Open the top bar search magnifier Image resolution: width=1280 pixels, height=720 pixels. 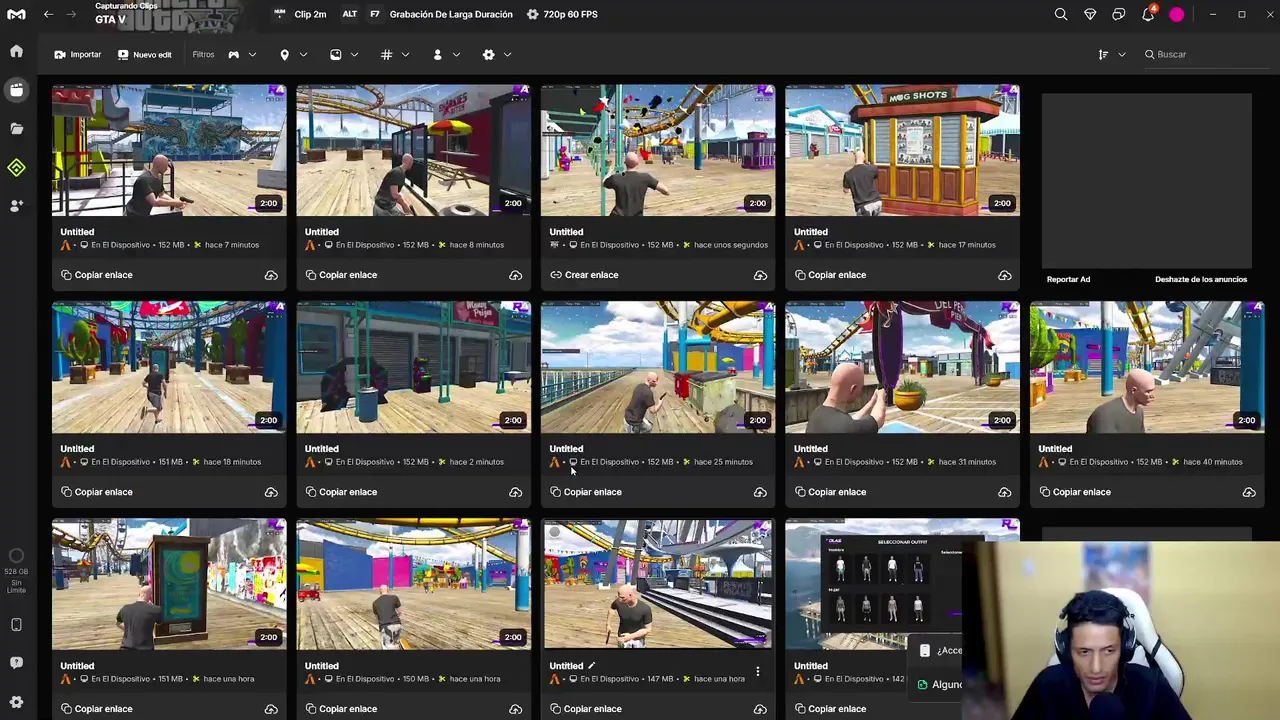click(1061, 14)
